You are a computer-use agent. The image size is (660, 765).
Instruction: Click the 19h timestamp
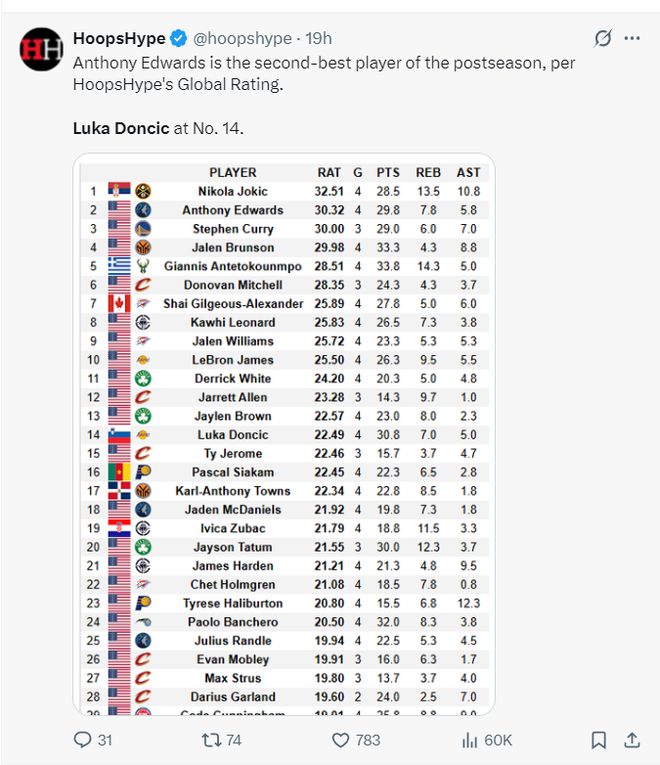pyautogui.click(x=319, y=39)
